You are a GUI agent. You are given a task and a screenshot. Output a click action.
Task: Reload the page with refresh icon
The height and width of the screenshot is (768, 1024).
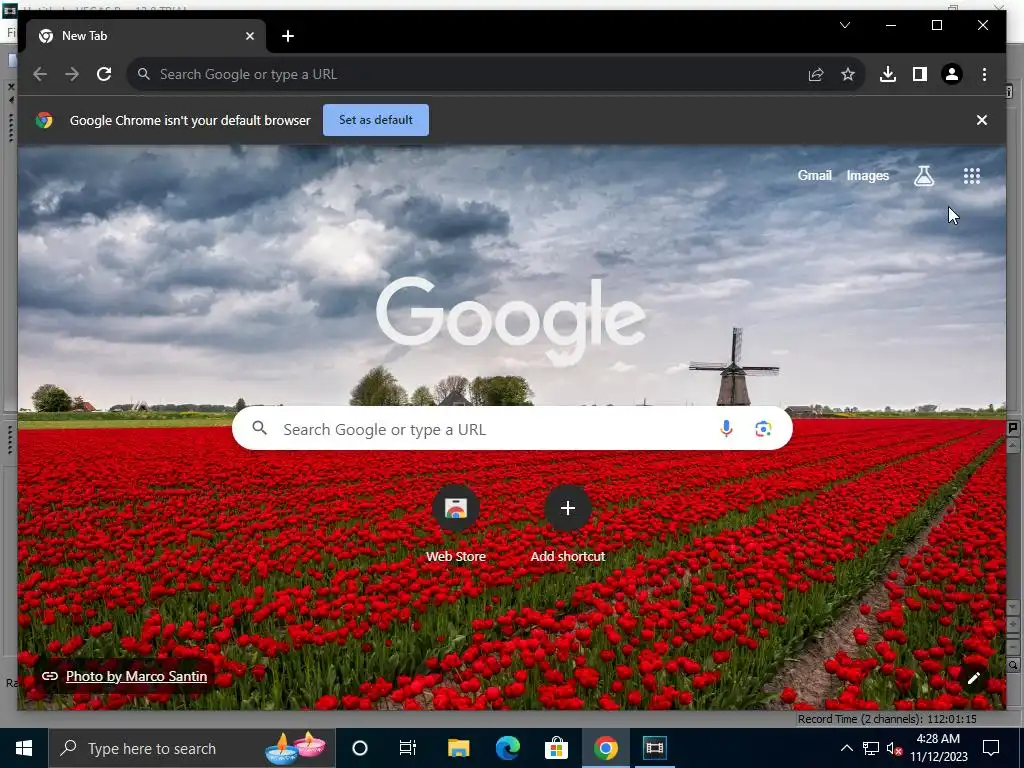click(x=104, y=74)
